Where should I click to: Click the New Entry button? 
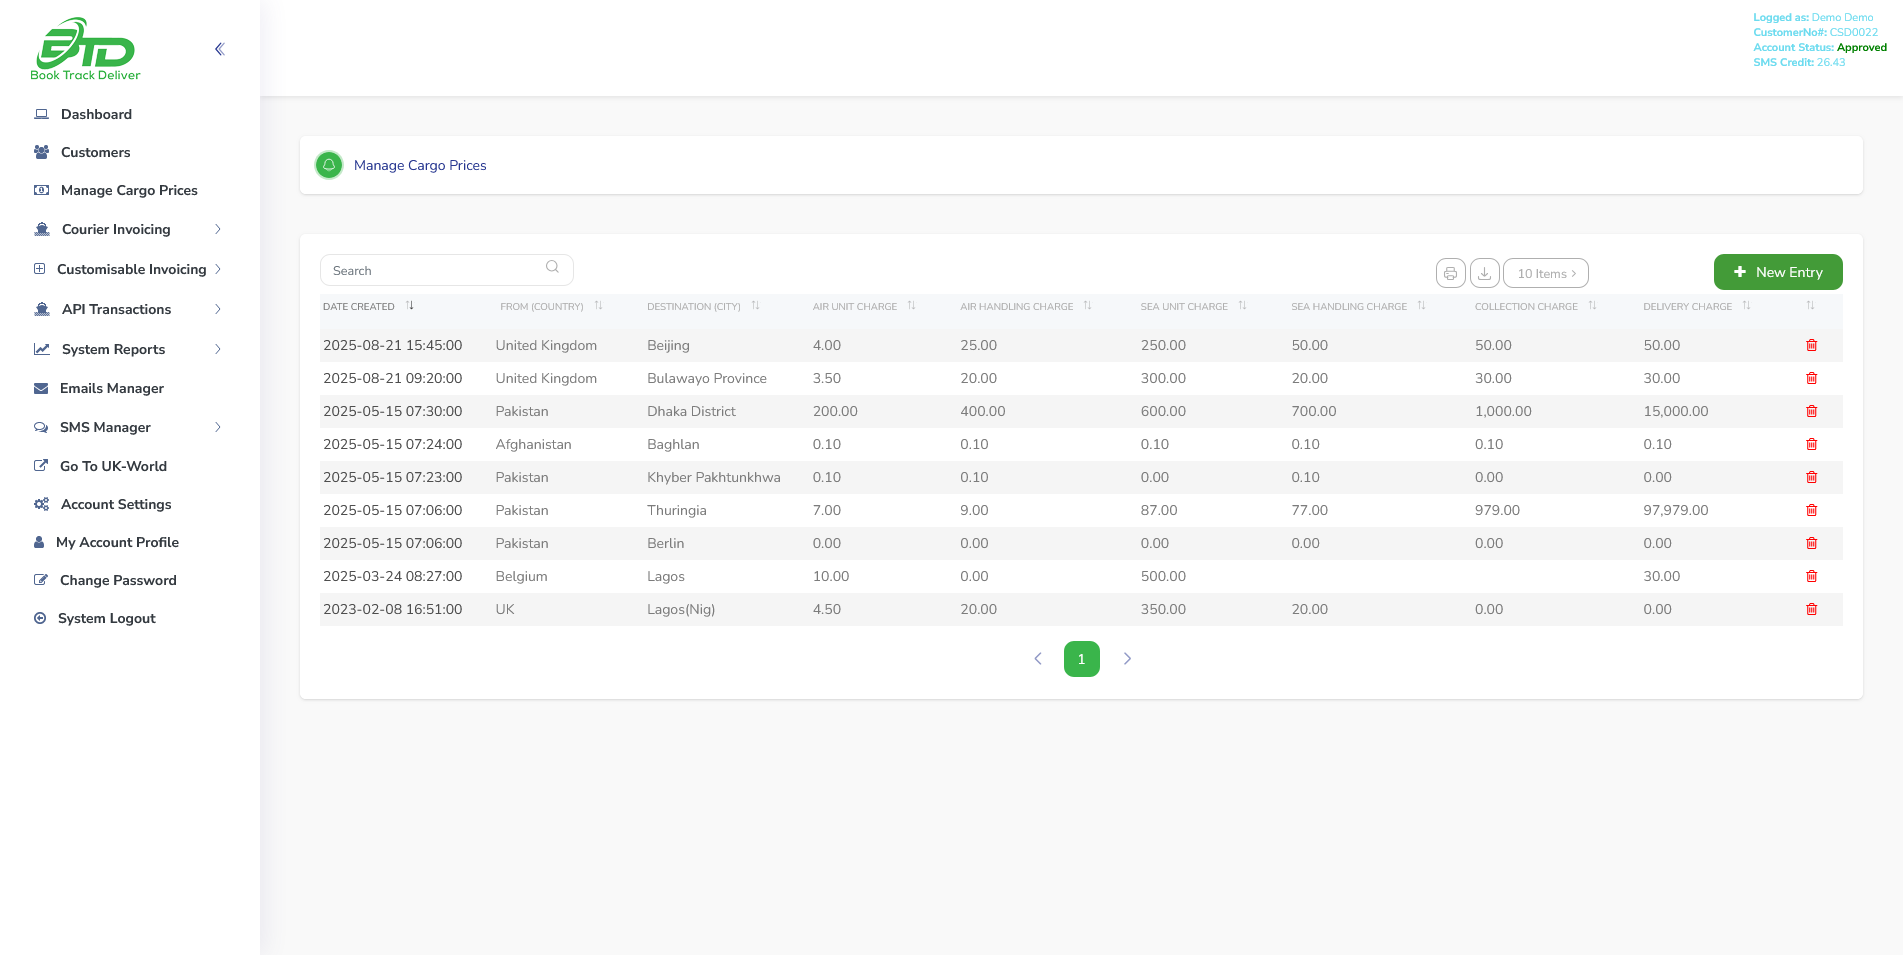(x=1778, y=271)
